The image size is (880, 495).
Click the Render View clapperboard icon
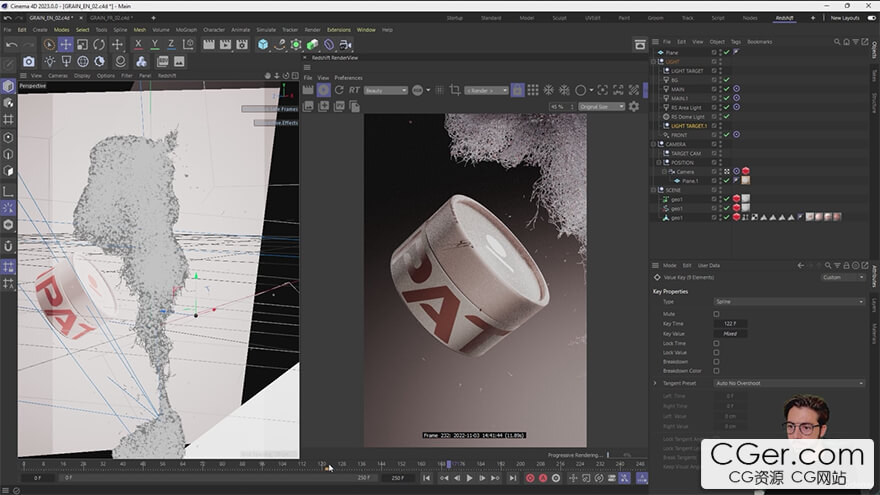209,44
